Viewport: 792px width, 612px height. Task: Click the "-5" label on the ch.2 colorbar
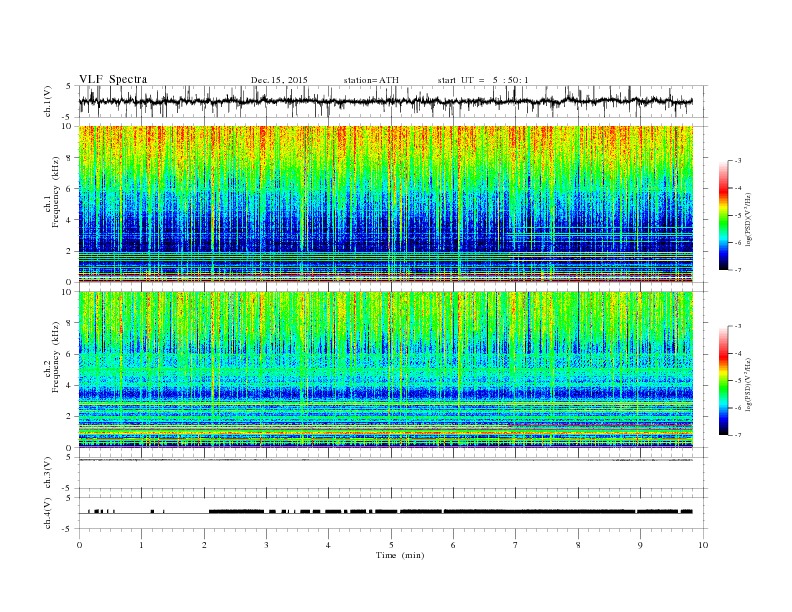tap(738, 381)
